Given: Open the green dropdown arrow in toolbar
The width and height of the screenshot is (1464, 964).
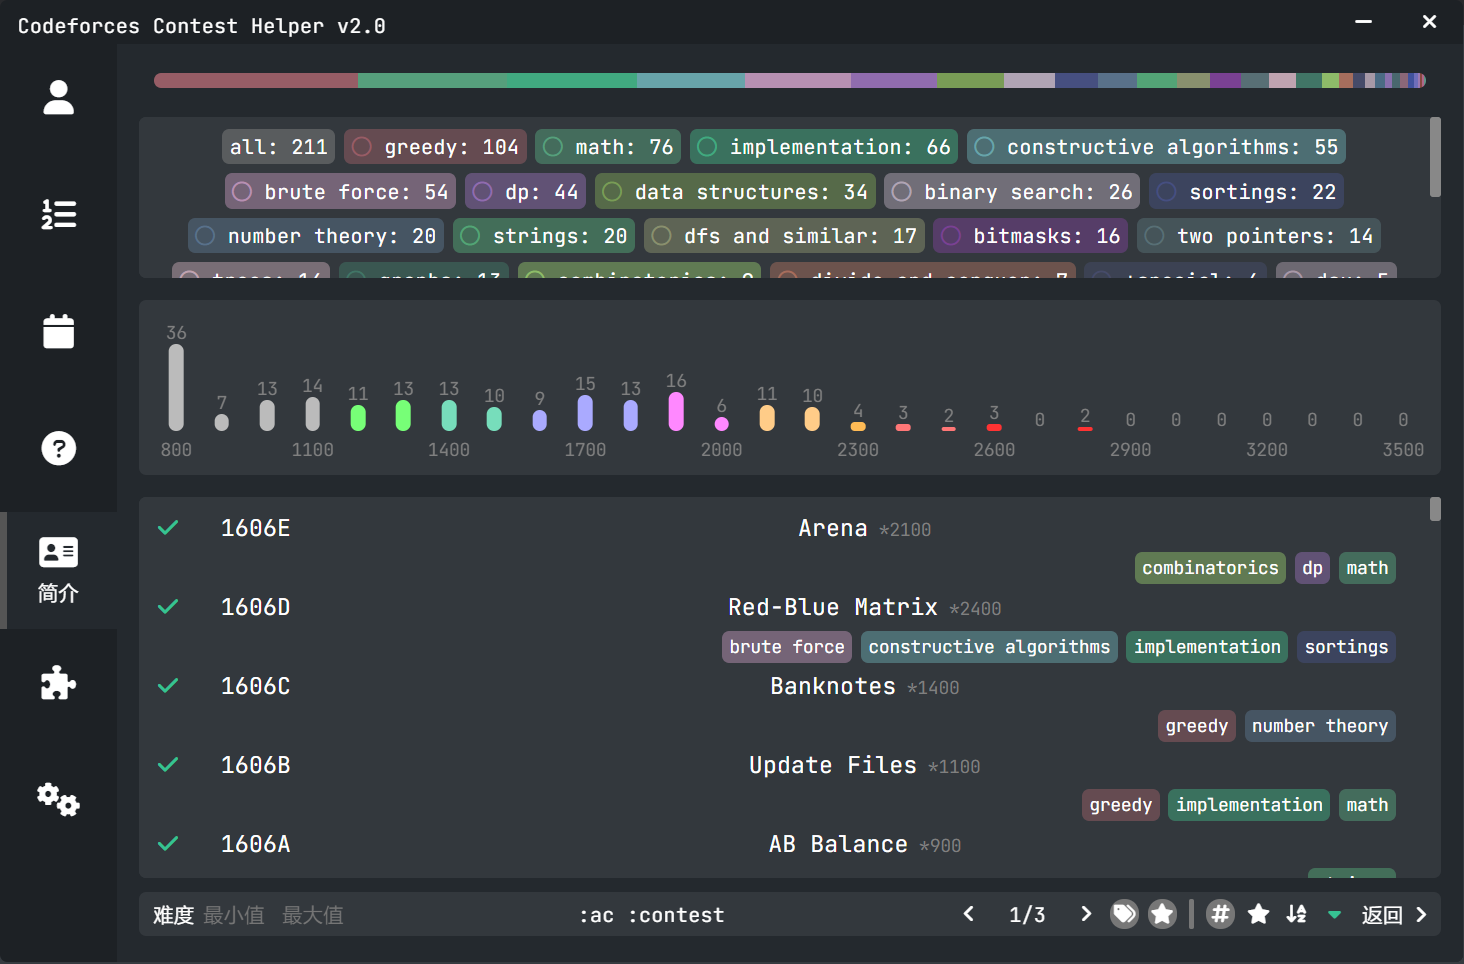Looking at the screenshot, I should pos(1334,914).
